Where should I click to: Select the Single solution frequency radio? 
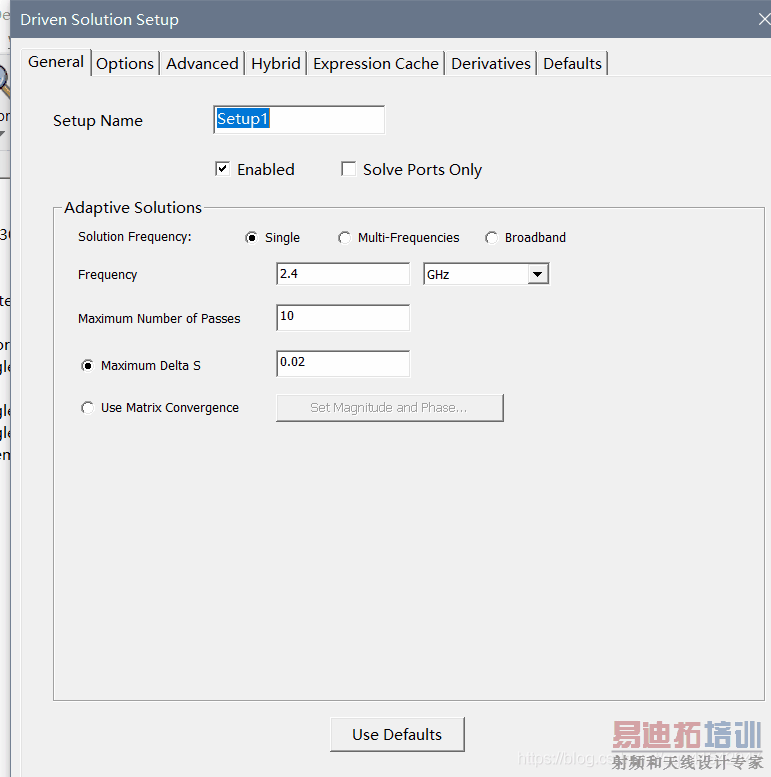point(251,238)
